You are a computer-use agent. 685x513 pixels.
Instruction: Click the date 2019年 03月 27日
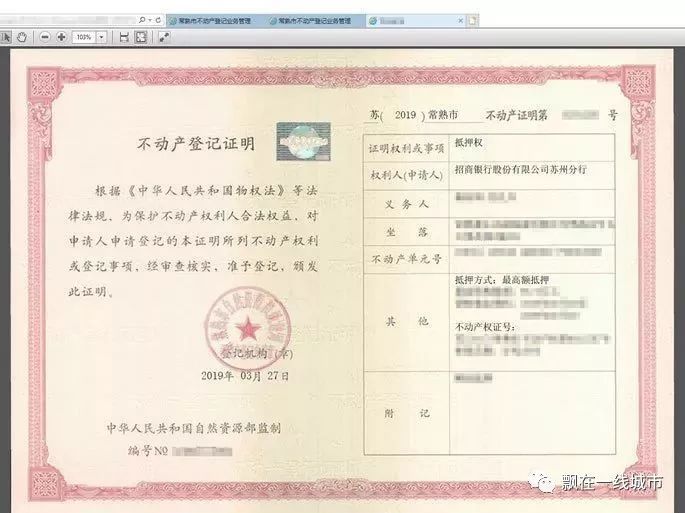point(245,376)
